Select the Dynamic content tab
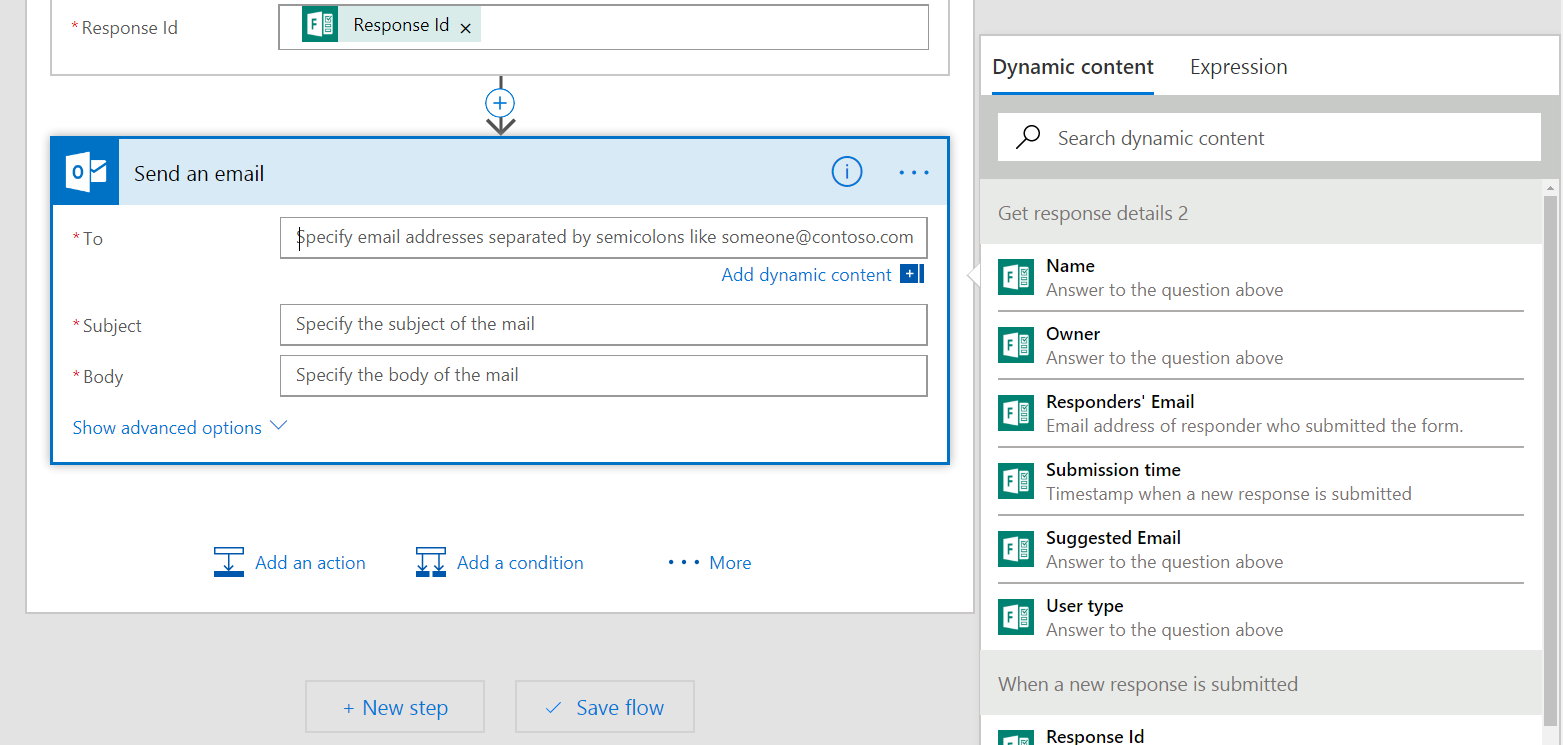Screen dimensions: 1563x745 coord(1072,66)
